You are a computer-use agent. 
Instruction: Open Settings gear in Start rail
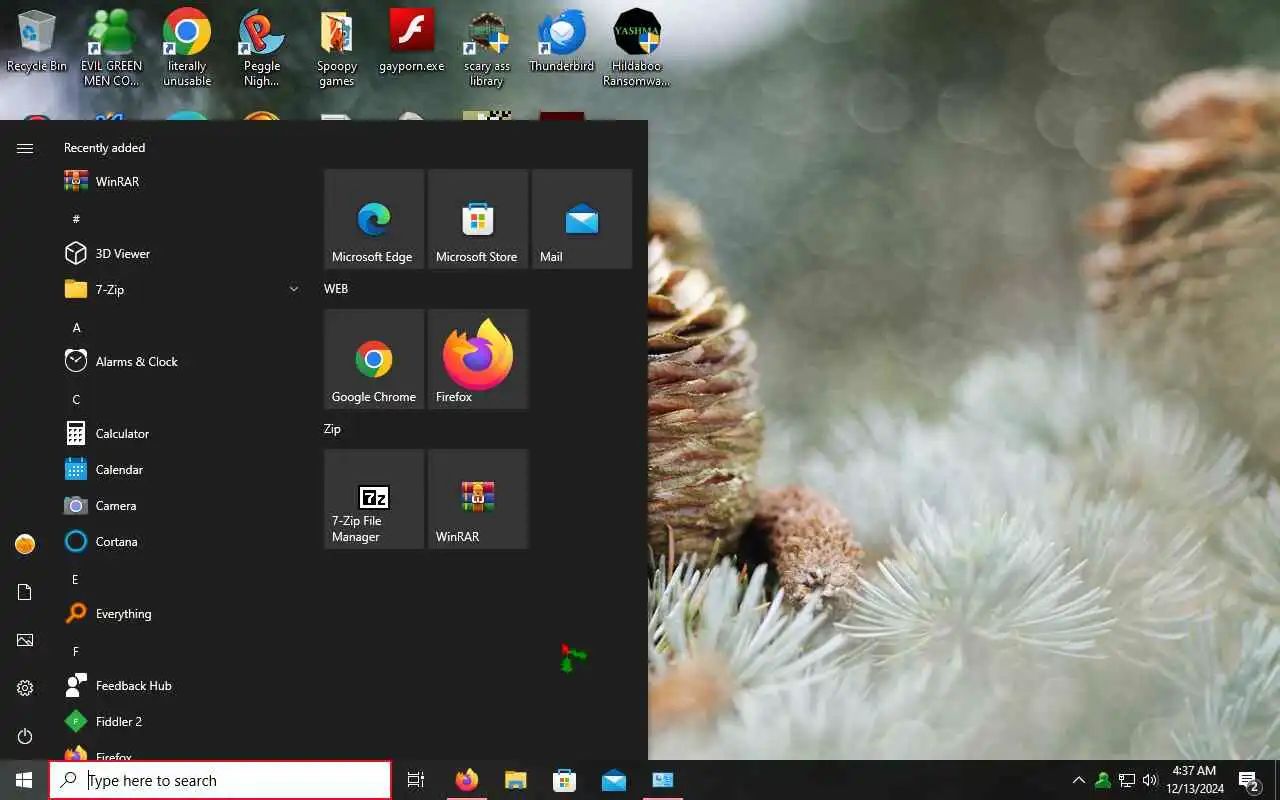pyautogui.click(x=25, y=688)
